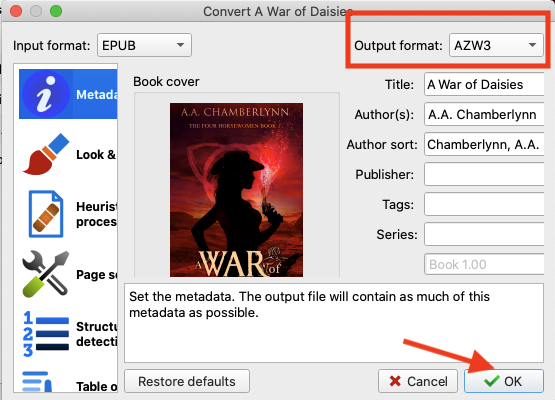Click the Convert A War of Daisies title
The image size is (555, 400).
(x=278, y=11)
